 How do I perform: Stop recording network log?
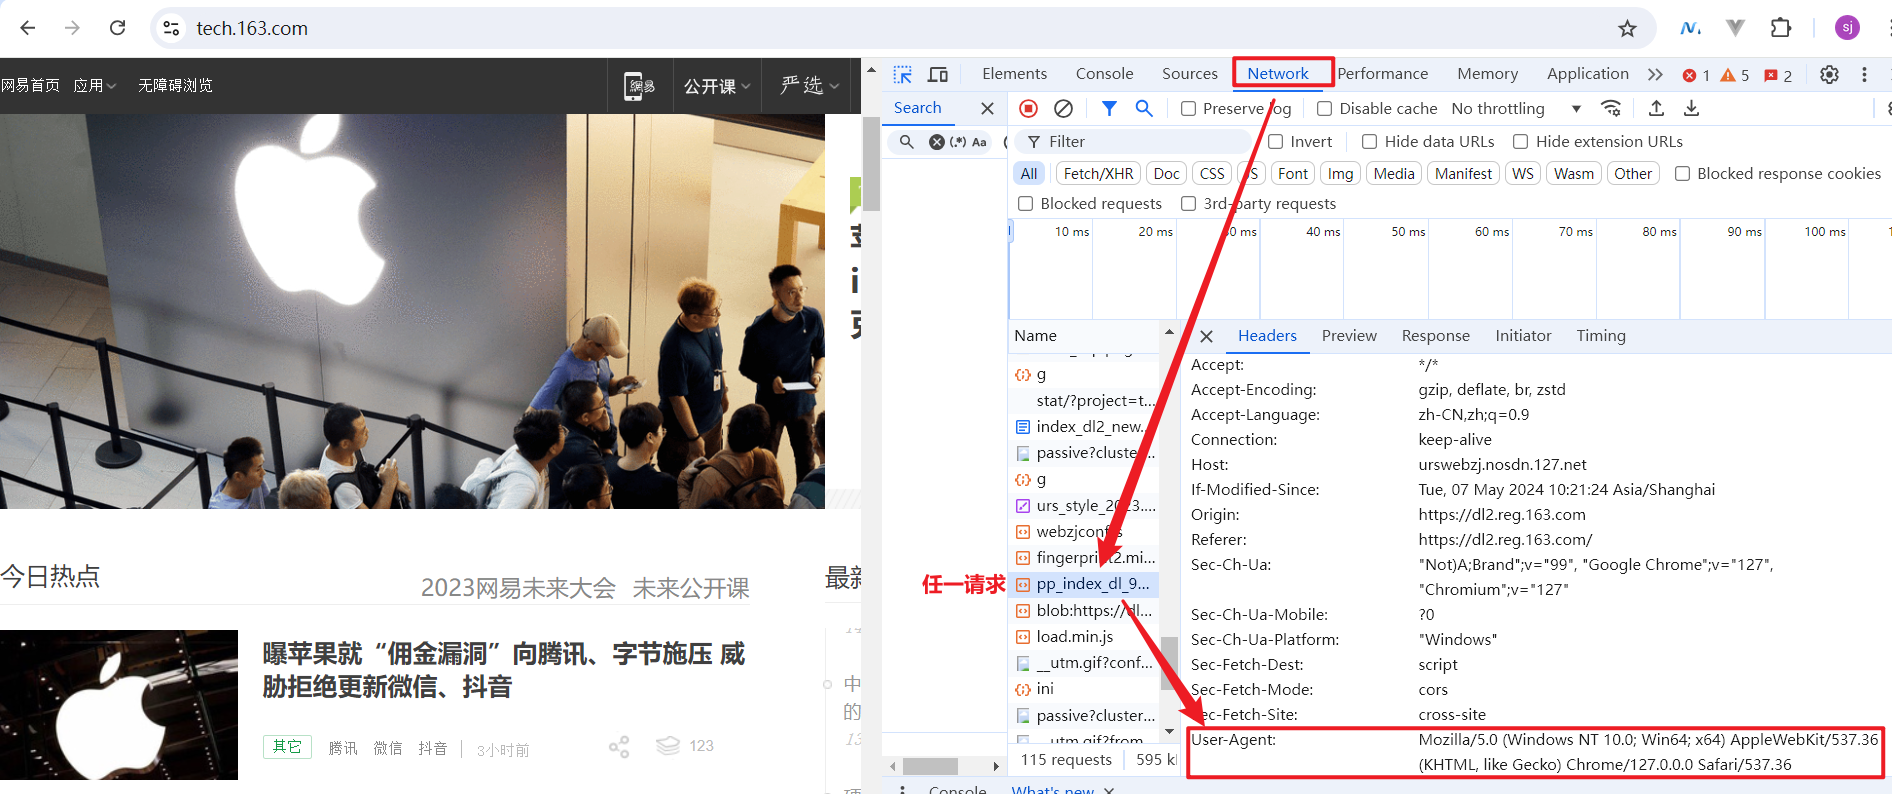click(x=1028, y=108)
